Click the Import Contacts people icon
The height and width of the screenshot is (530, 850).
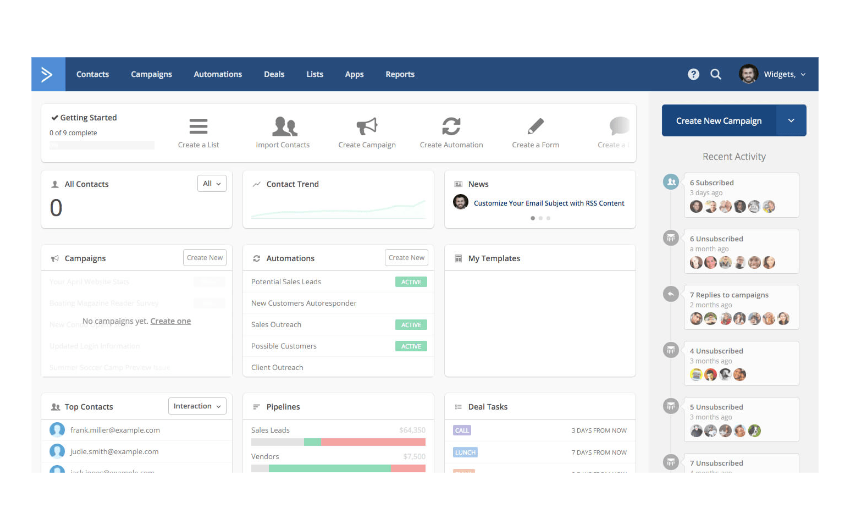(285, 126)
